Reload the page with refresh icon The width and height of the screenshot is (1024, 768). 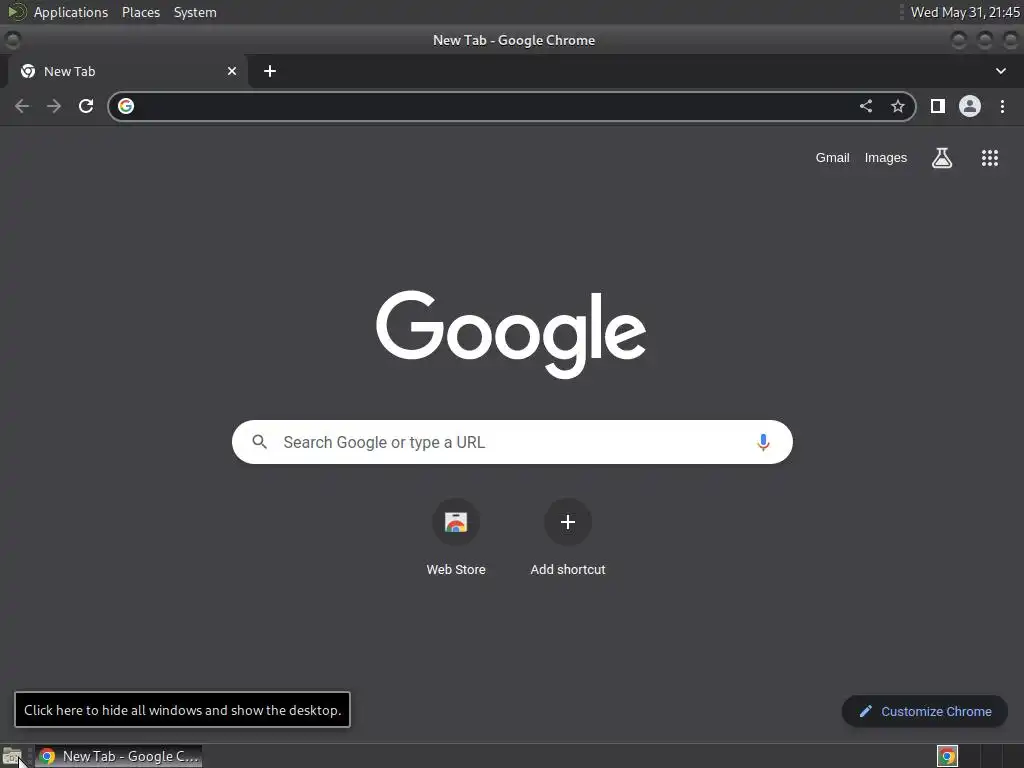click(x=86, y=106)
